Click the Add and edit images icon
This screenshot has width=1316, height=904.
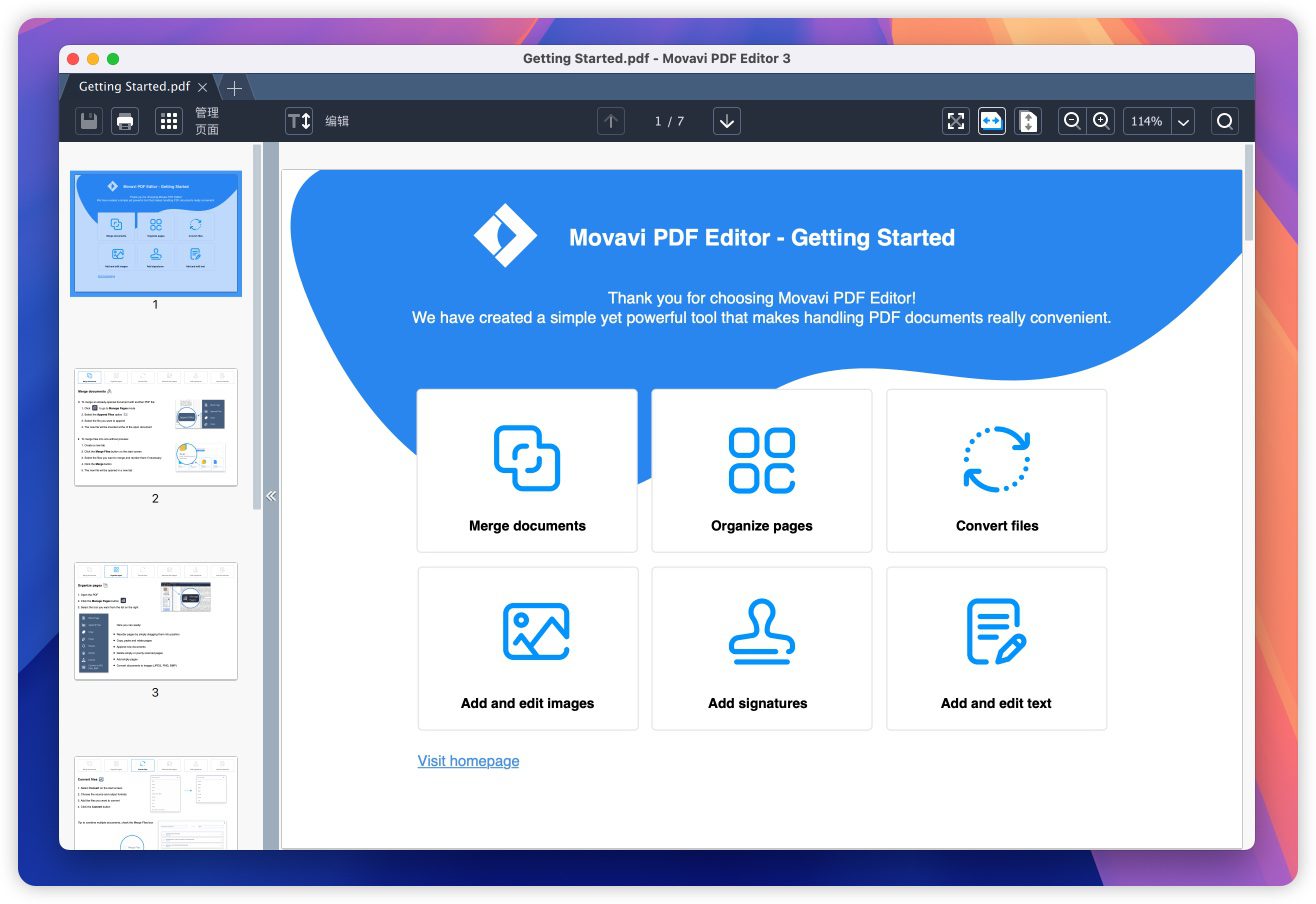coord(536,631)
